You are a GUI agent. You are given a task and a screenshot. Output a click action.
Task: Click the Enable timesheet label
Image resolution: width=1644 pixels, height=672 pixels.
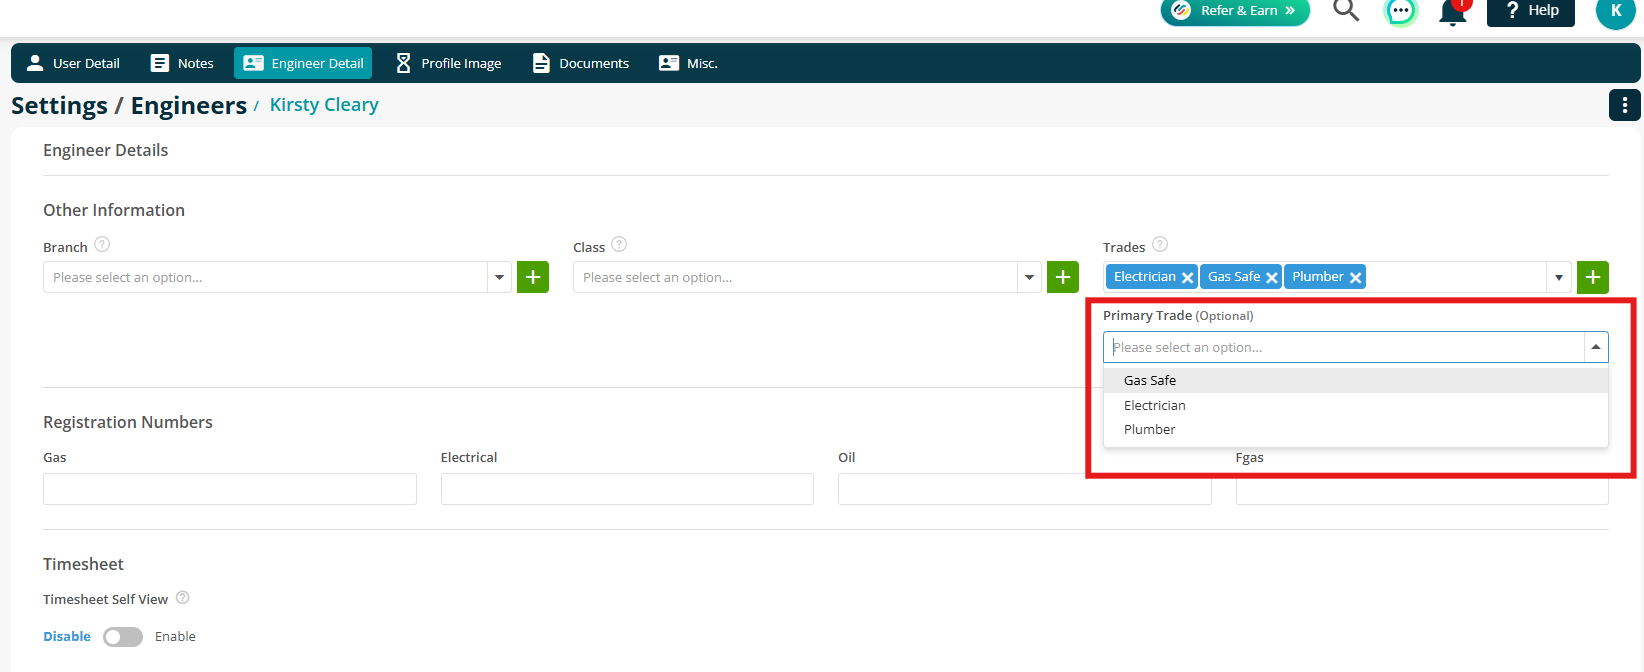pos(175,637)
